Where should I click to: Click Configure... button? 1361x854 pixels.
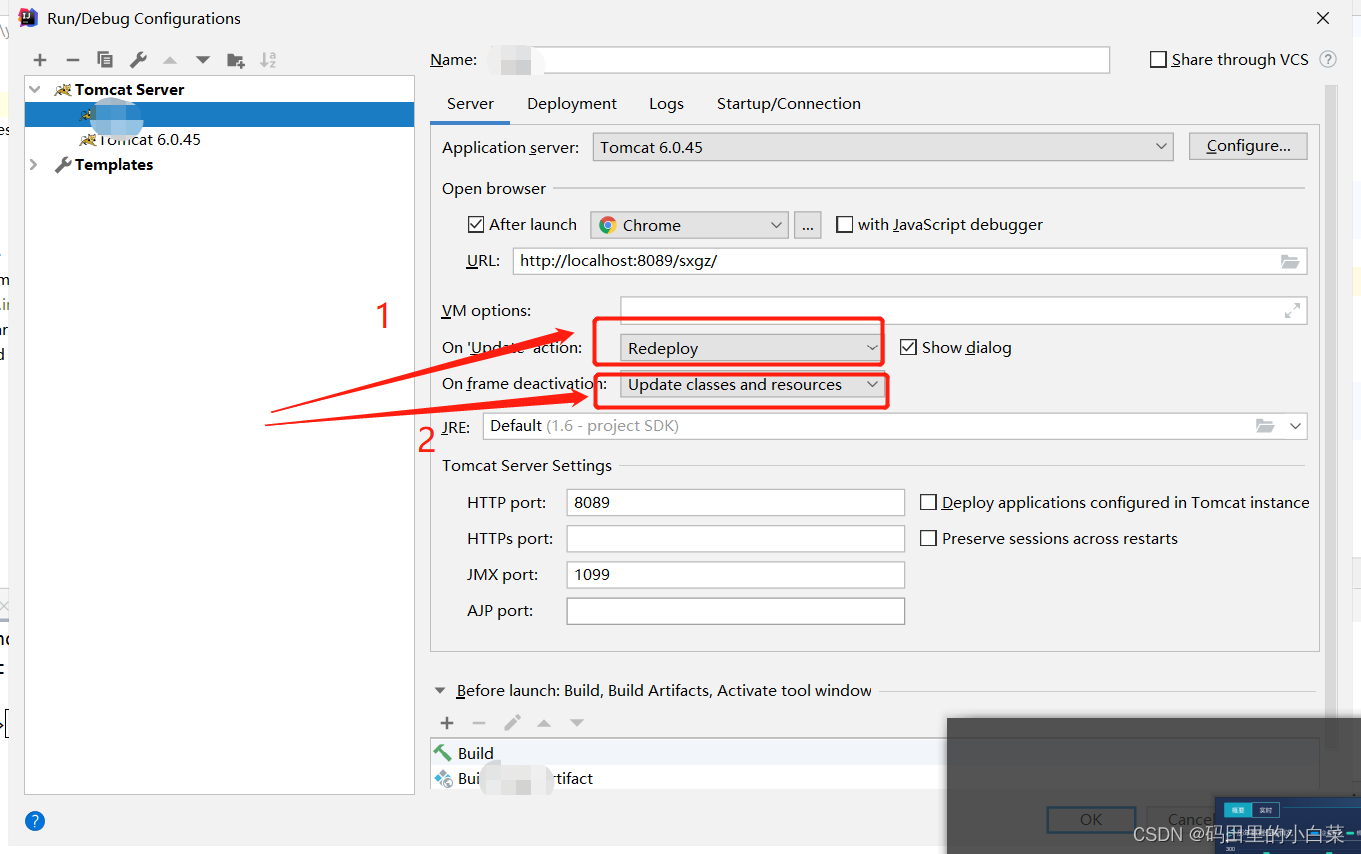coord(1248,146)
